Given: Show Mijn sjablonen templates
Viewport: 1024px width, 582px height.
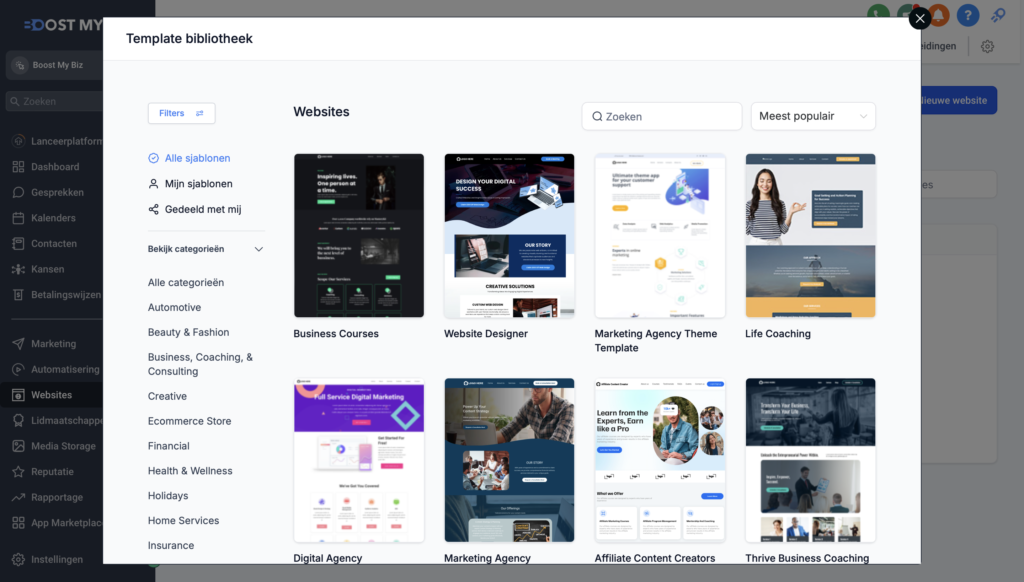Looking at the screenshot, I should tap(198, 184).
